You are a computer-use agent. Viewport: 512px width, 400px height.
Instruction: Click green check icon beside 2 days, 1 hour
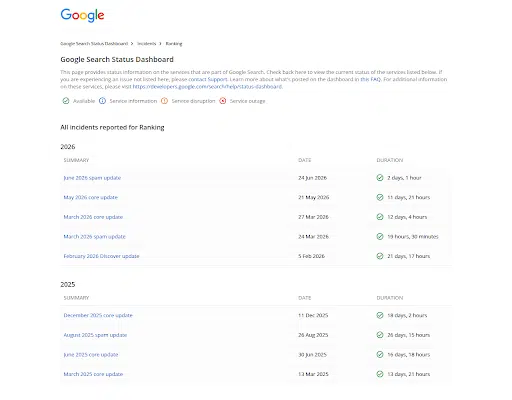380,178
